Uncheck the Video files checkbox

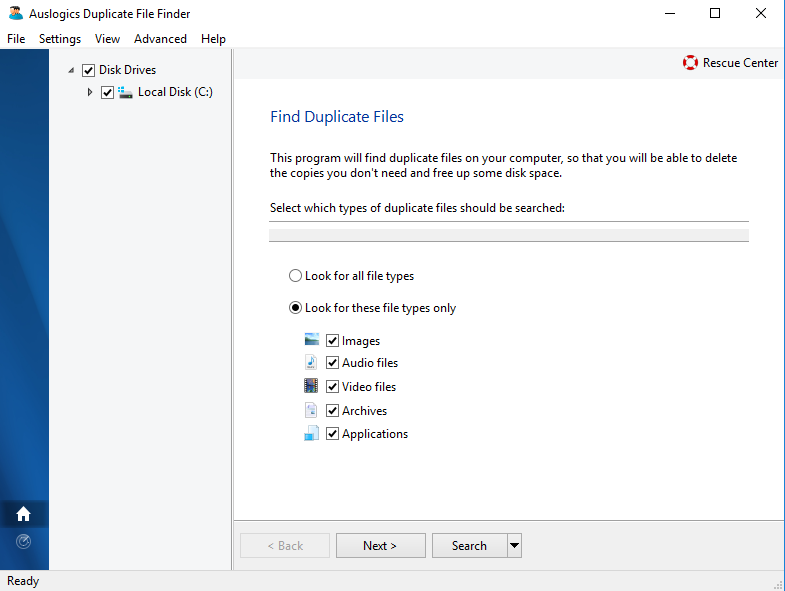333,387
